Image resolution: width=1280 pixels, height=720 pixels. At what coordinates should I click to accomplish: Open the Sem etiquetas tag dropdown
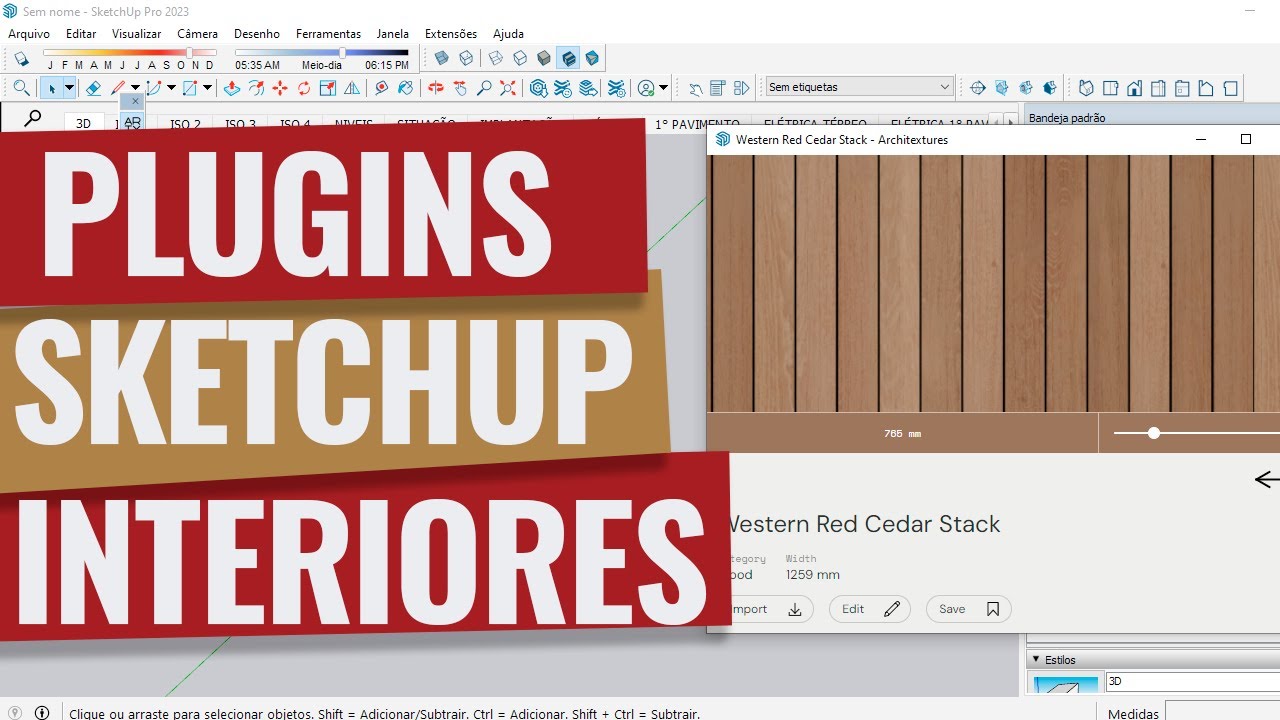coord(859,87)
